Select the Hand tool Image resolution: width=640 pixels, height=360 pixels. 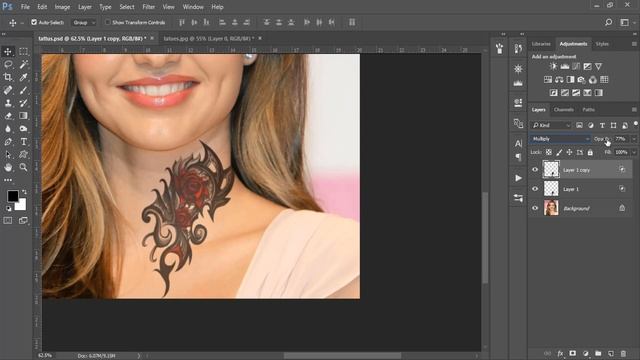point(8,167)
